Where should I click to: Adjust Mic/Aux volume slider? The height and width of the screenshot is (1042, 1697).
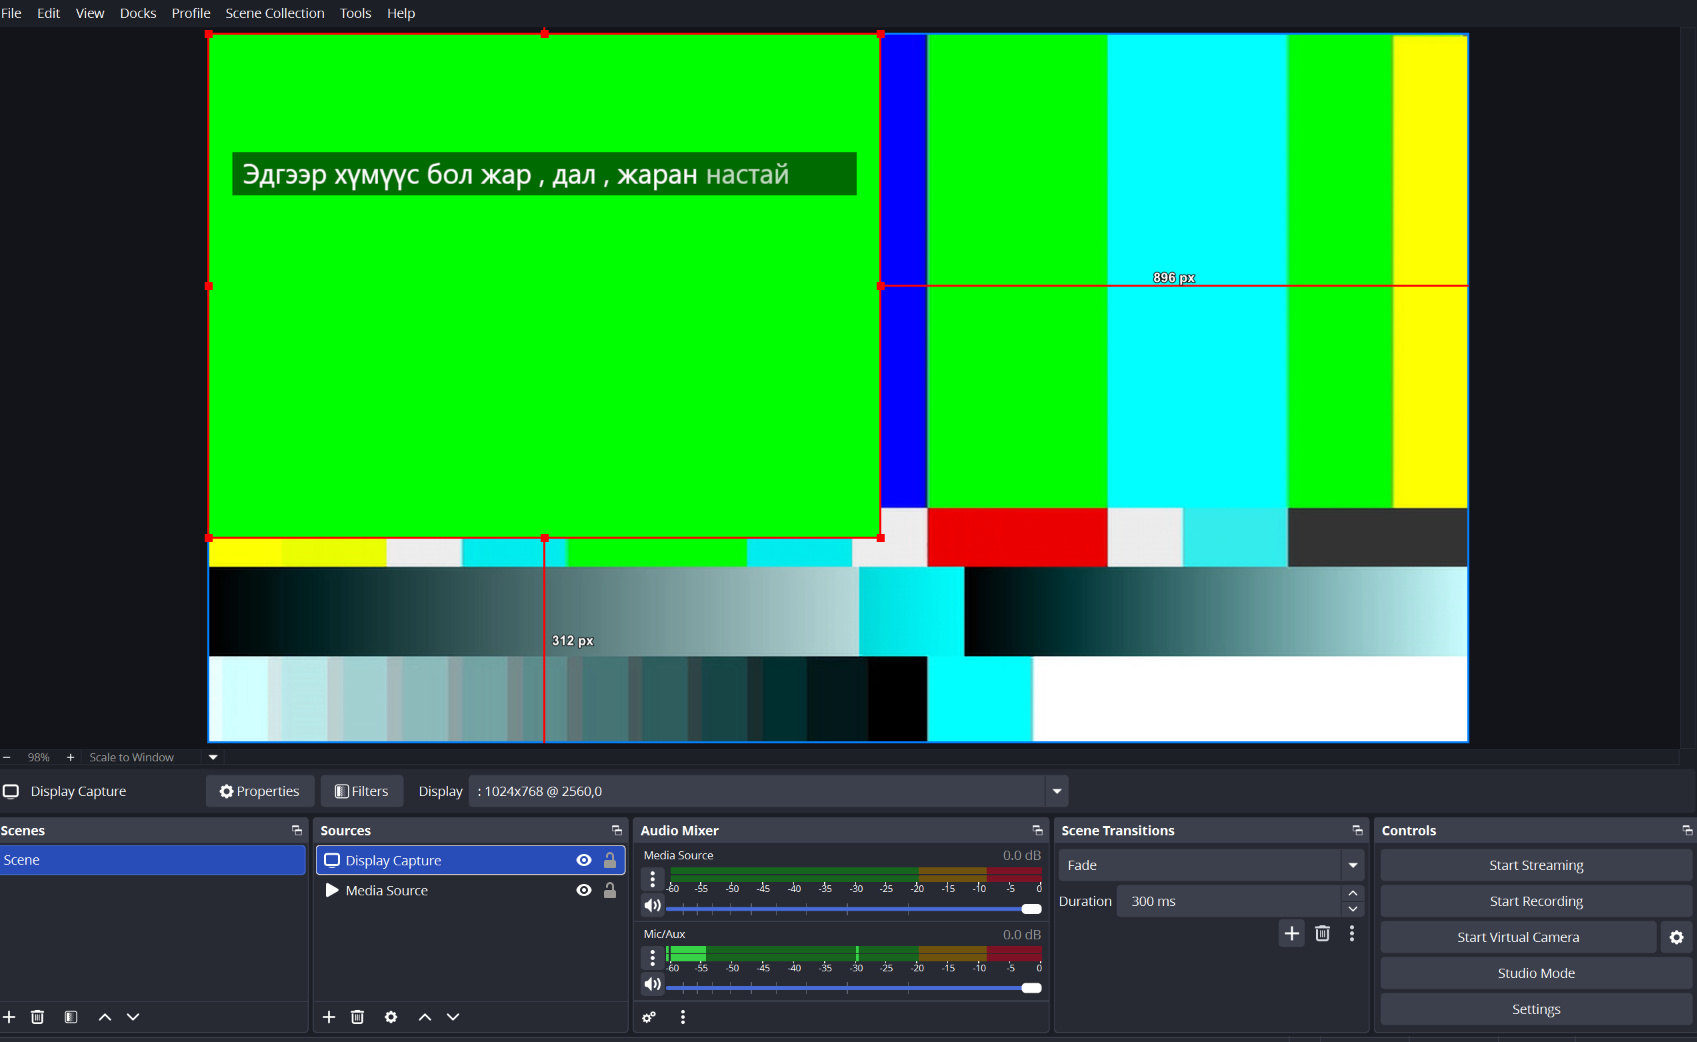click(x=854, y=988)
